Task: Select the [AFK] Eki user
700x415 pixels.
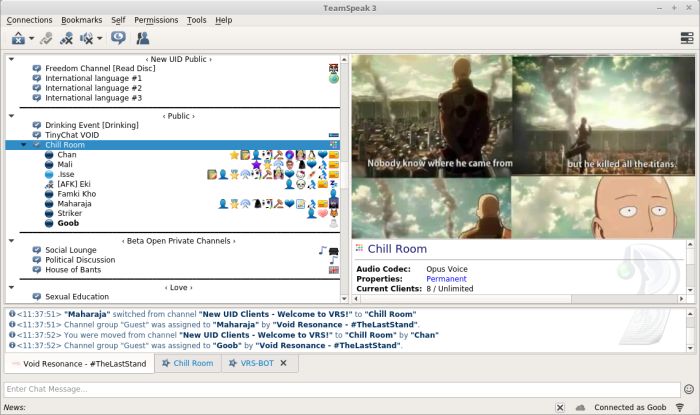Action: pos(74,184)
